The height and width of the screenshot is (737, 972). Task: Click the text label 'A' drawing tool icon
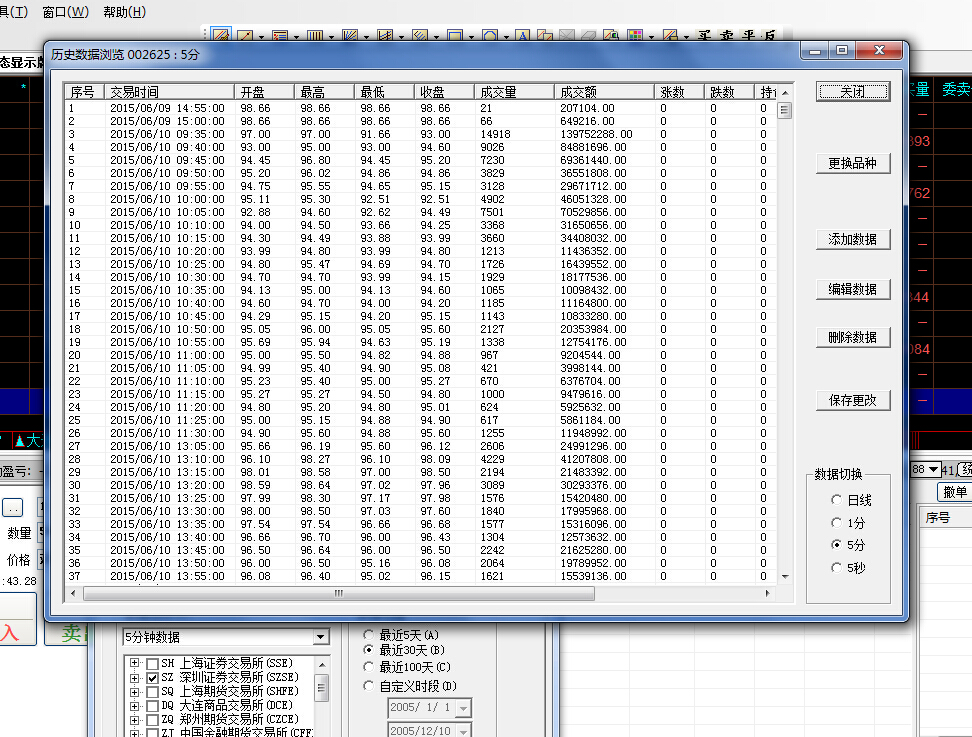pos(521,36)
